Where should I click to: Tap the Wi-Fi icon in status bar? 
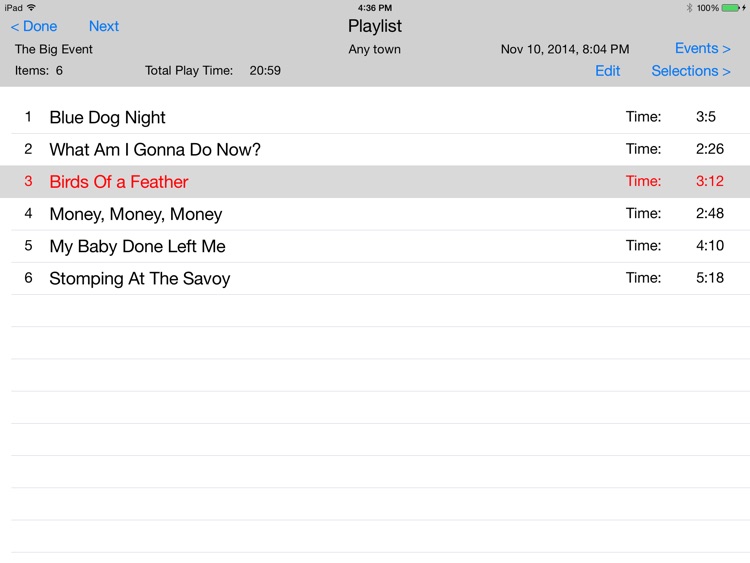click(32, 7)
